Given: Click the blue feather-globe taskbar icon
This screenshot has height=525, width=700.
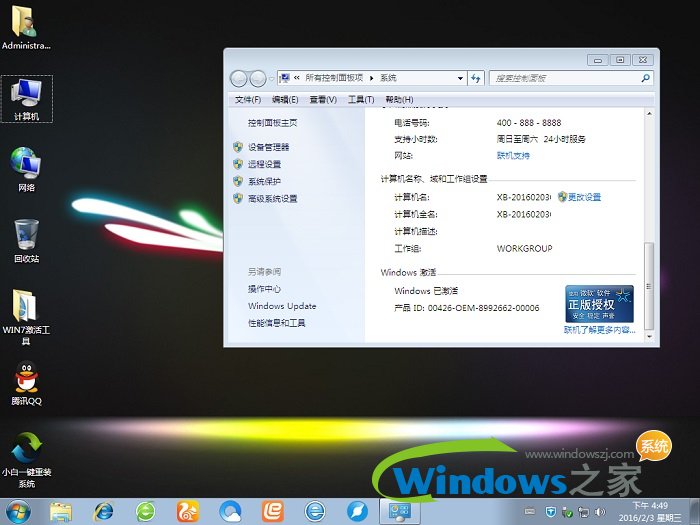Looking at the screenshot, I should click(x=358, y=512).
